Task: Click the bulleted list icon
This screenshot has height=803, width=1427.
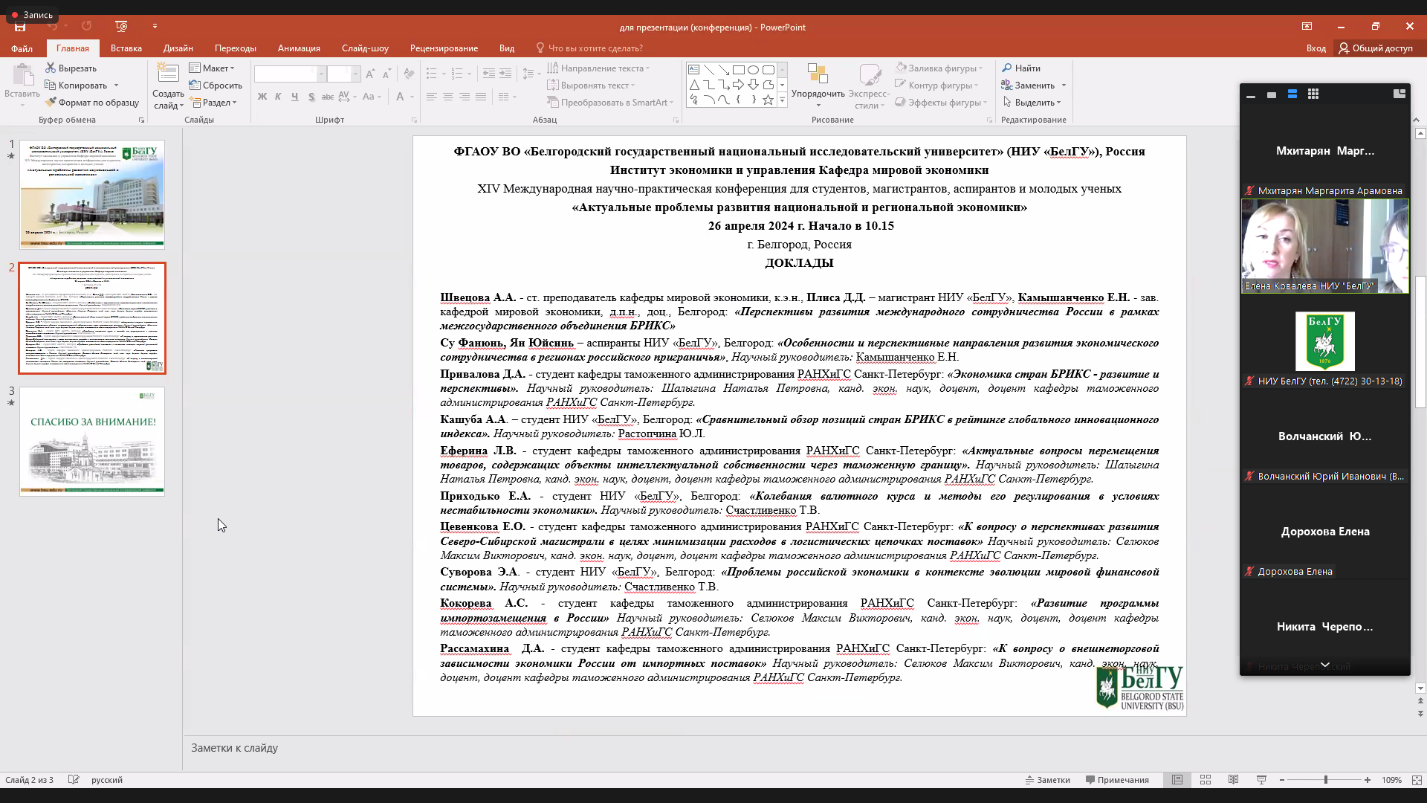Action: [x=432, y=74]
